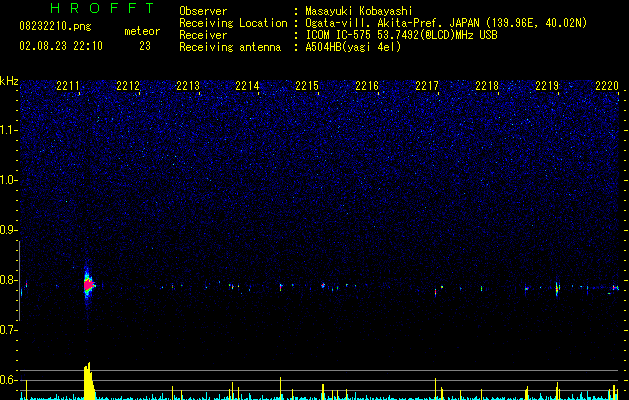
Task: Click the red echo spot near 2215
Action: (x=323, y=285)
